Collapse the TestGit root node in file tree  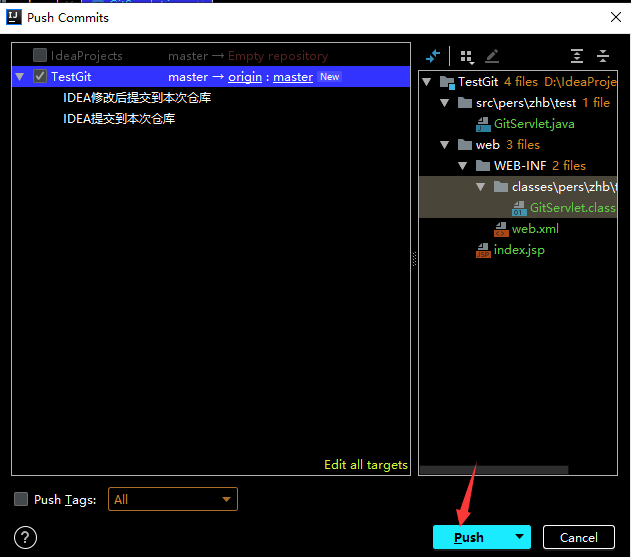click(427, 82)
